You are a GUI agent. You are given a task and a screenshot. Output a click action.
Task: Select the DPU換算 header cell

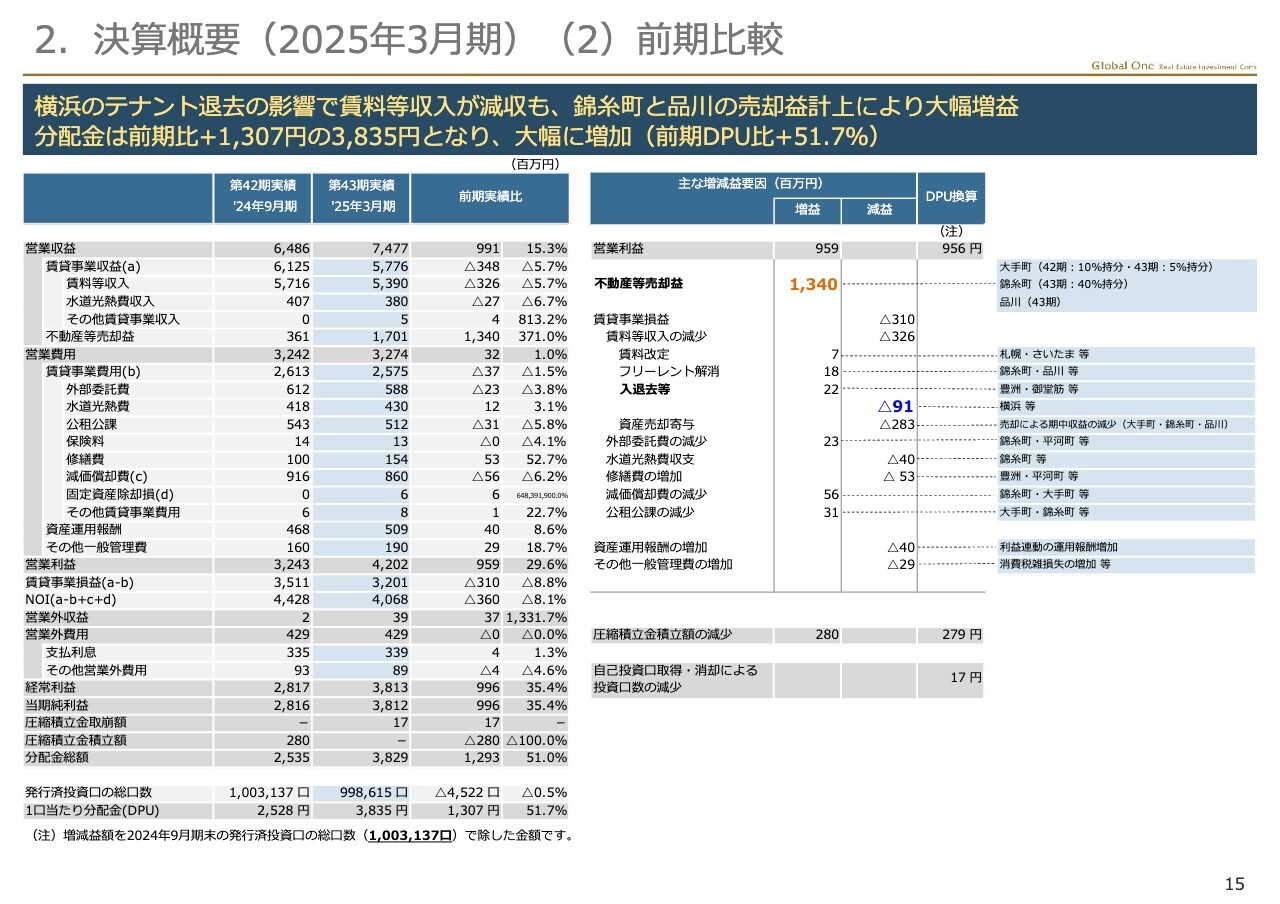pyautogui.click(x=950, y=197)
